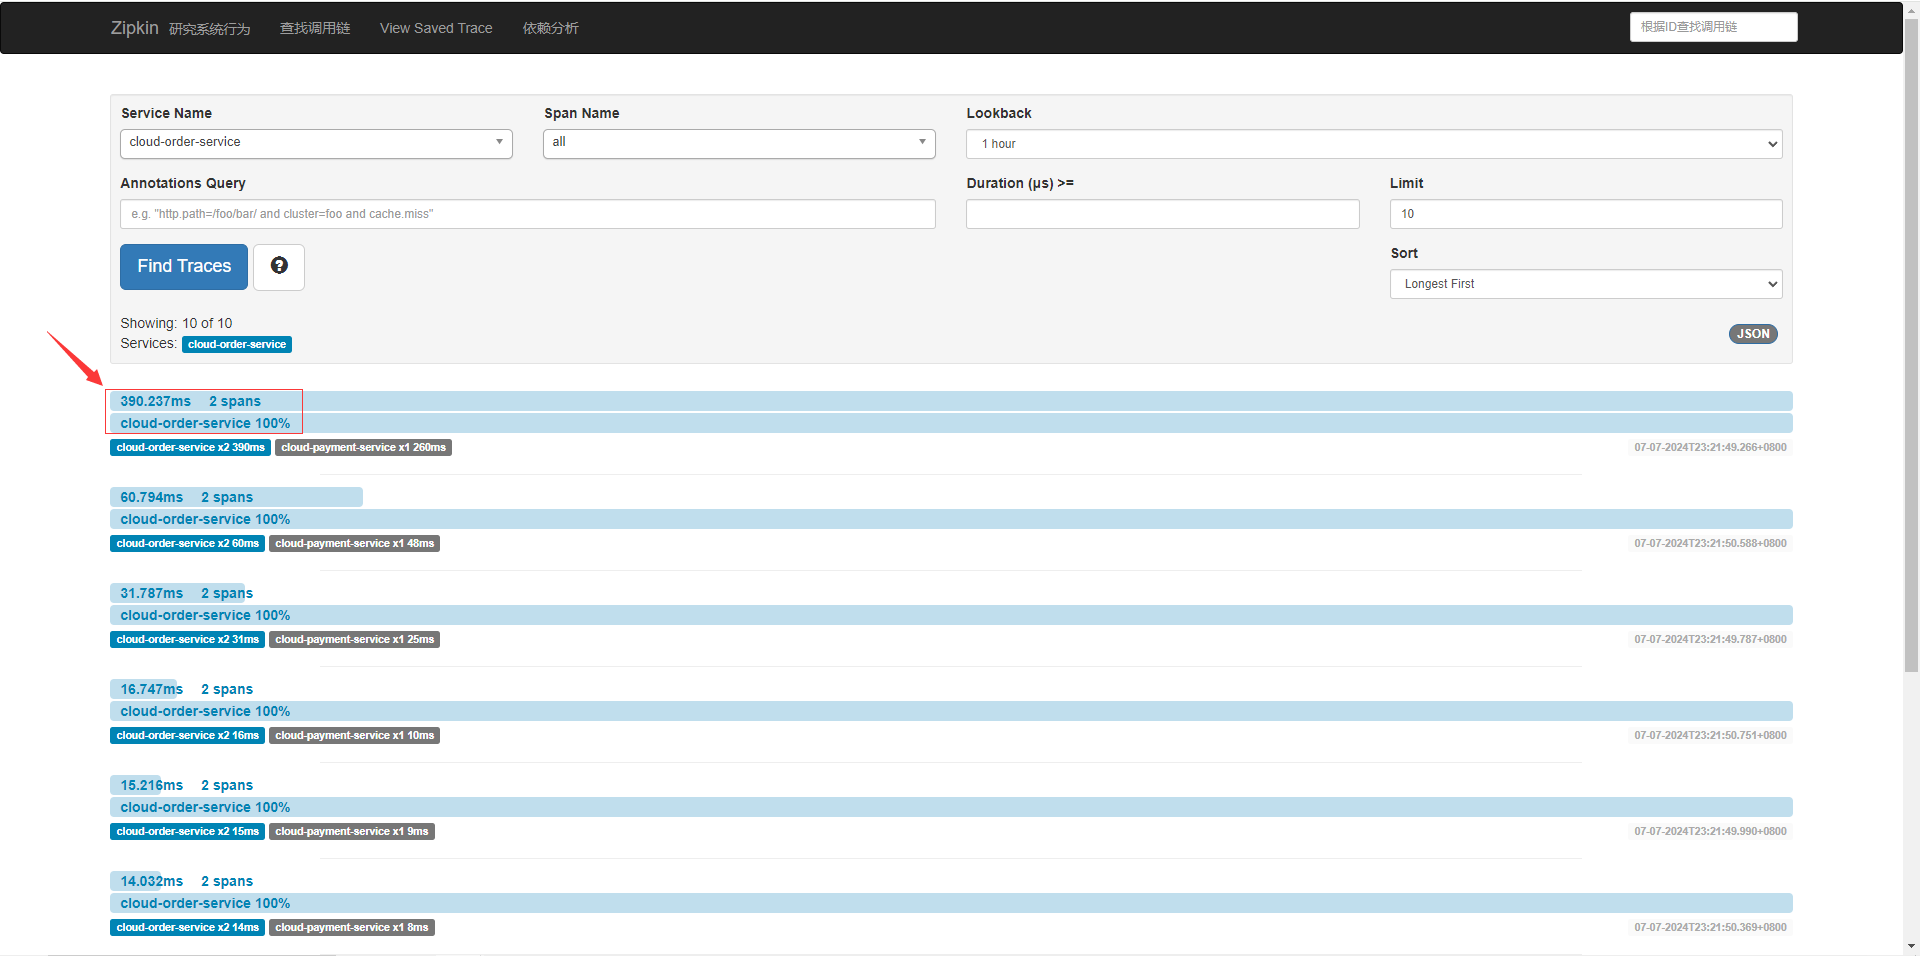This screenshot has height=956, width=1920.
Task: Open the 查找调用链 menu item
Action: coord(315,28)
